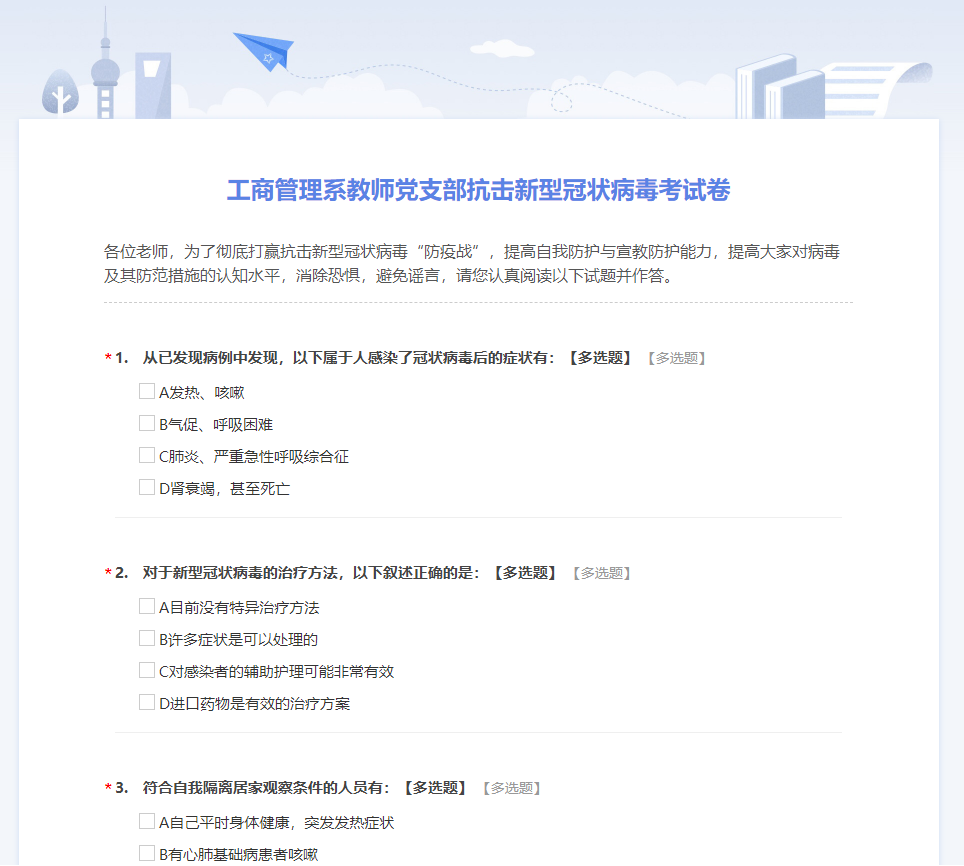Tick the B许多症状是可以处理的 box

pos(147,638)
